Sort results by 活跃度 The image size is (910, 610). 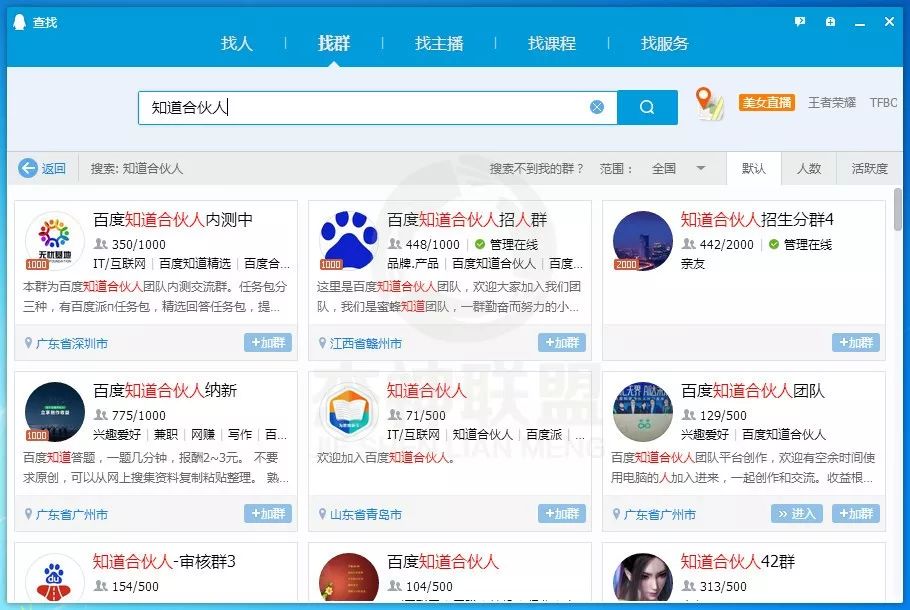(869, 169)
